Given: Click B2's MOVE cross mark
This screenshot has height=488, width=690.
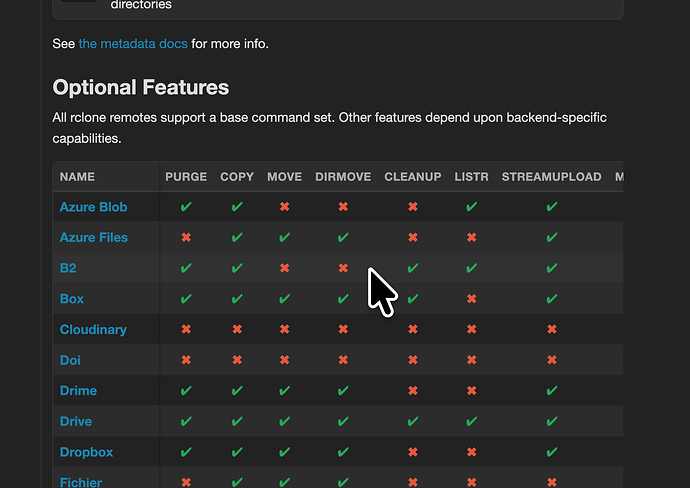Looking at the screenshot, I should coord(285,268).
